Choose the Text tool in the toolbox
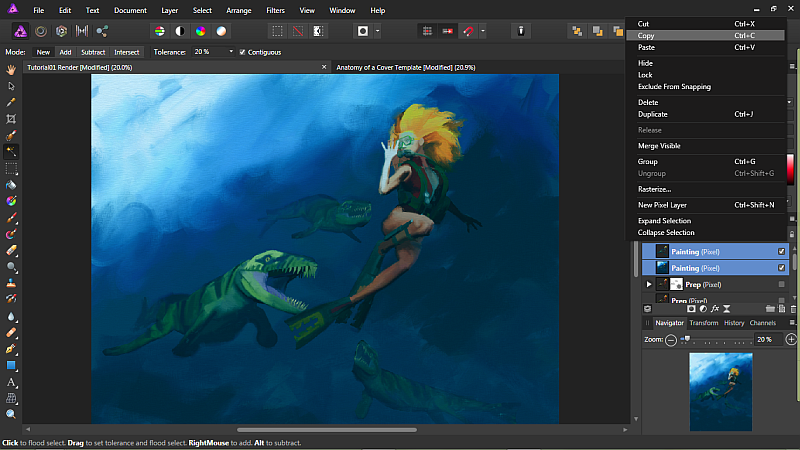This screenshot has width=800, height=450. [x=11, y=382]
